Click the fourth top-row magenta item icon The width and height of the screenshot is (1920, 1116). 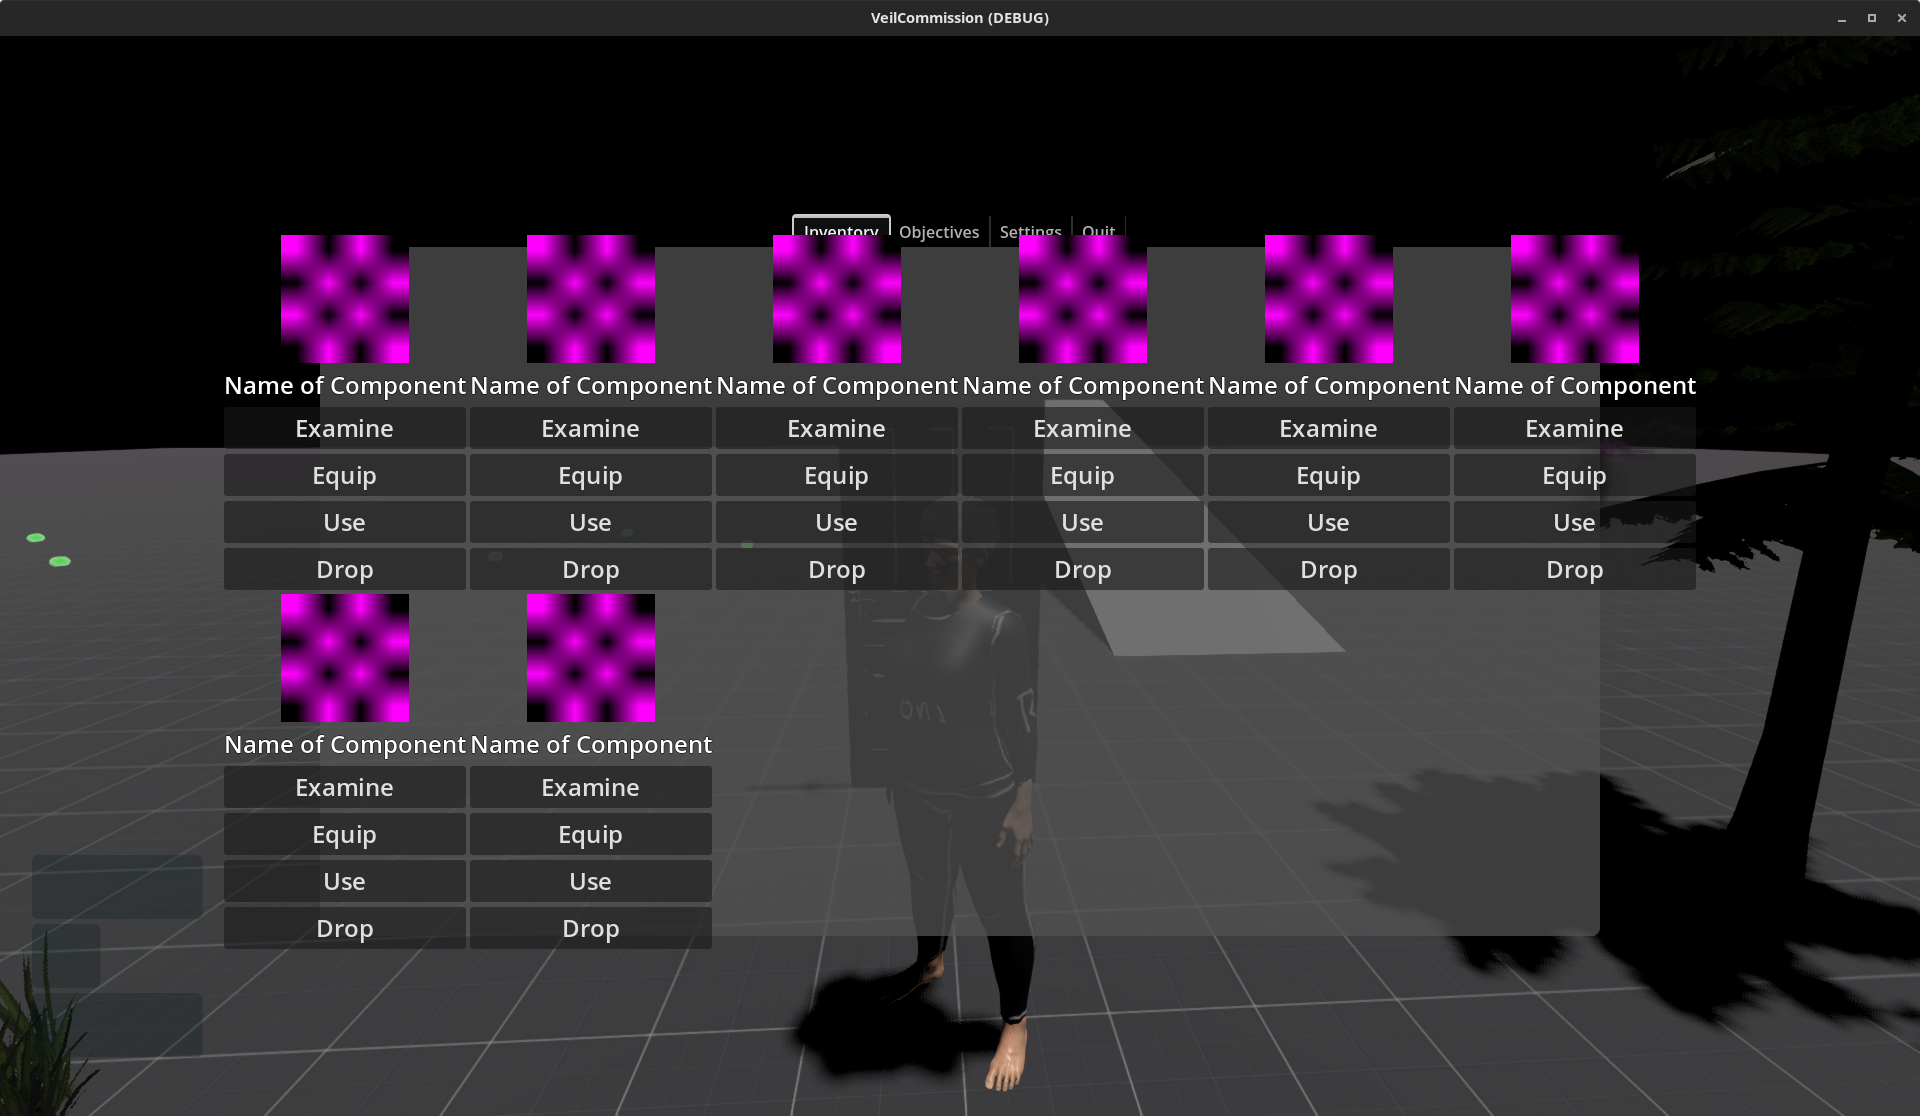coord(1082,299)
